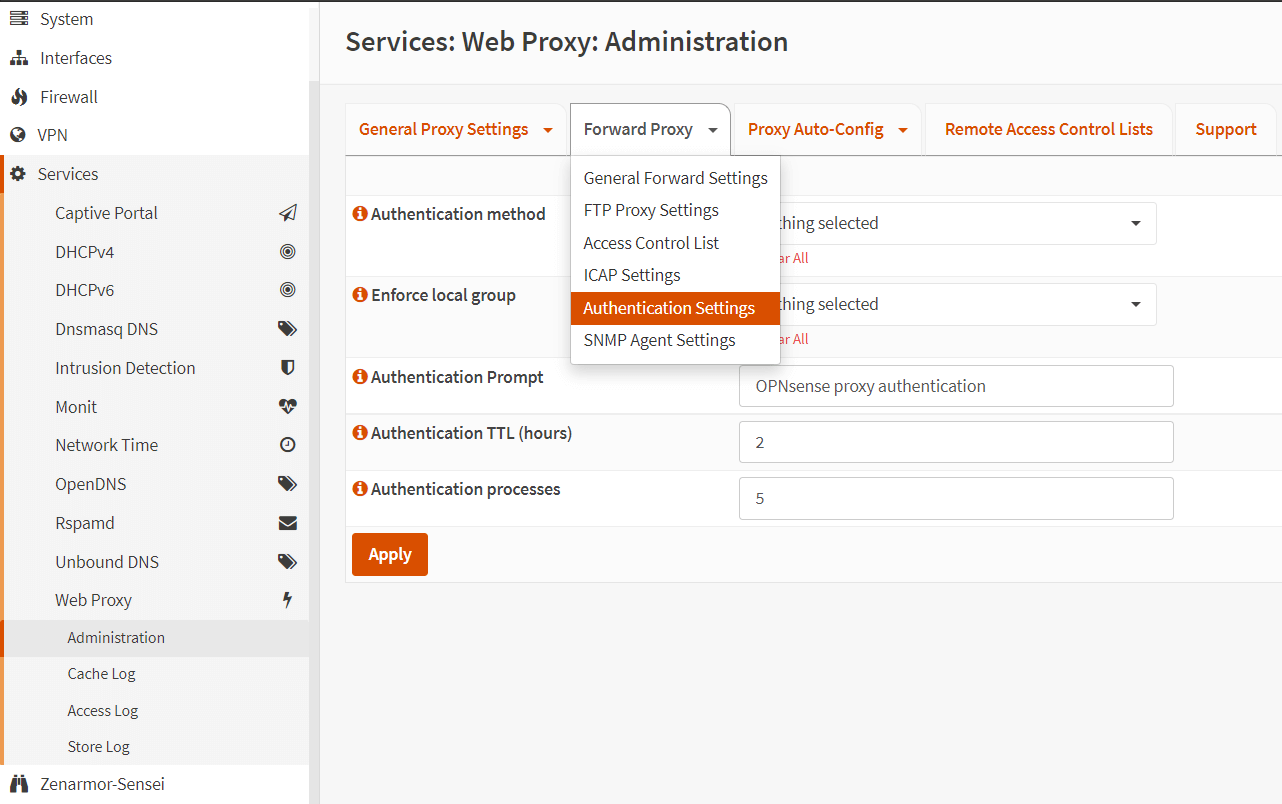The width and height of the screenshot is (1282, 804).
Task: Click info icon beside Authentication TTL
Action: 360,433
